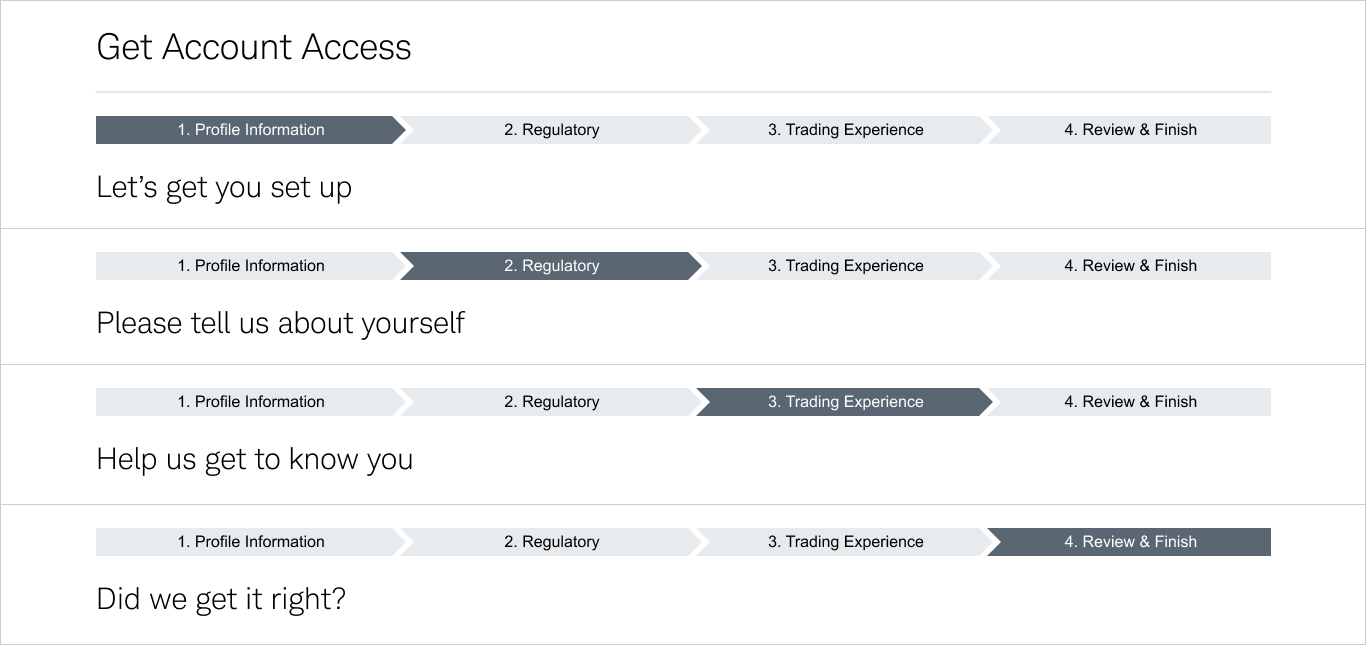The height and width of the screenshot is (645, 1366).
Task: Click the 'Help us get to know you' heading
Action: click(254, 459)
